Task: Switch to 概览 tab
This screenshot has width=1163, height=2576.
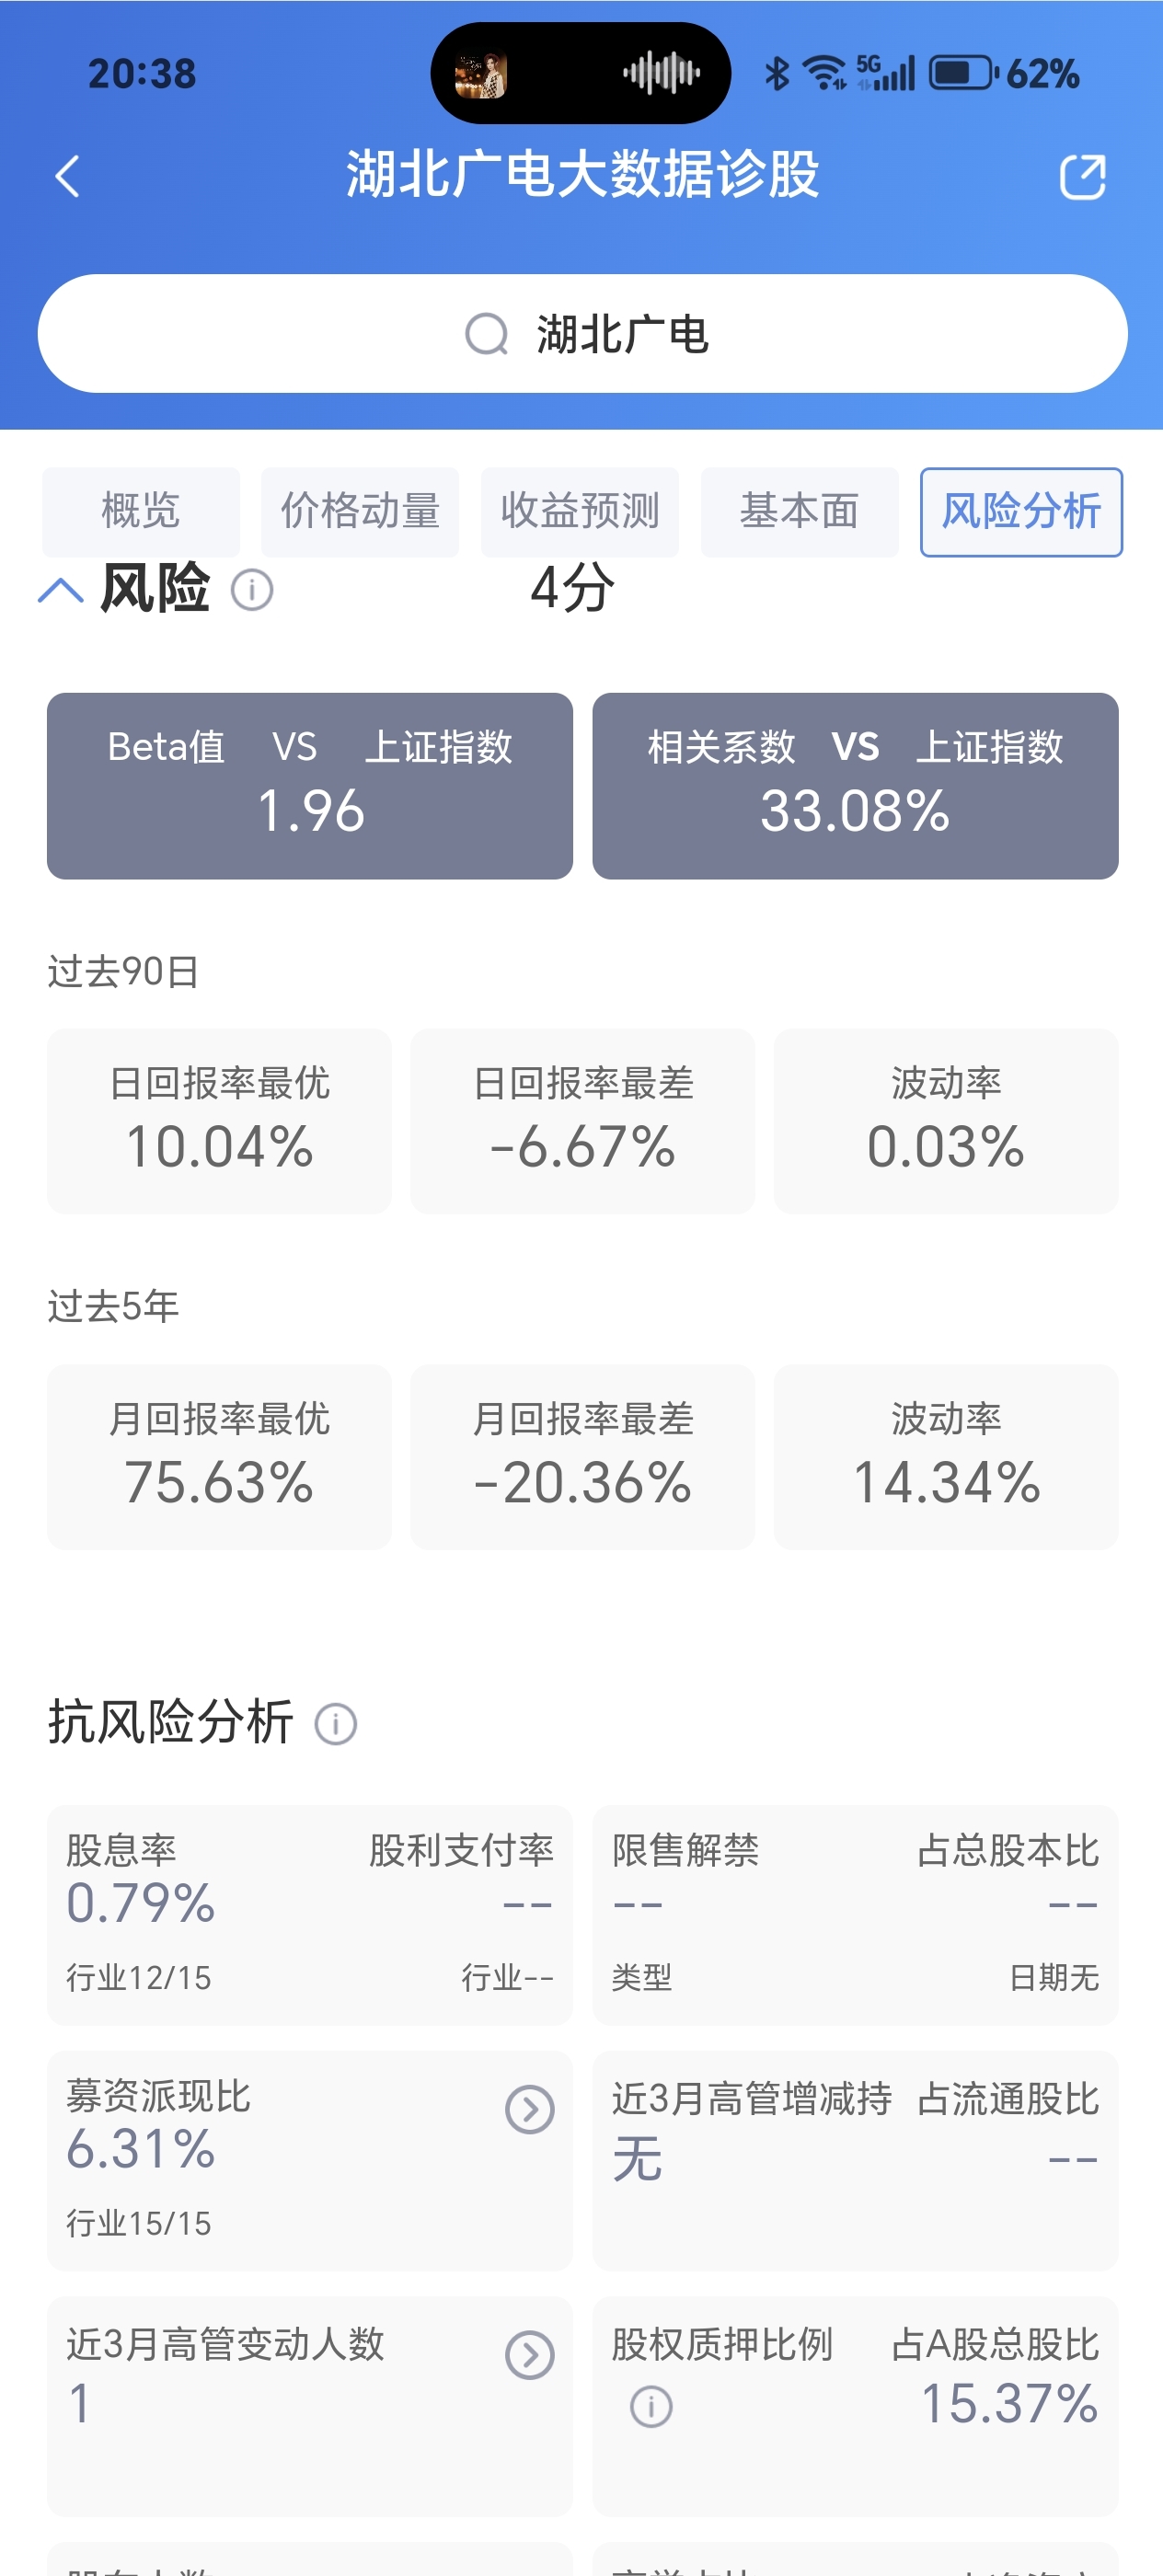Action: (141, 511)
